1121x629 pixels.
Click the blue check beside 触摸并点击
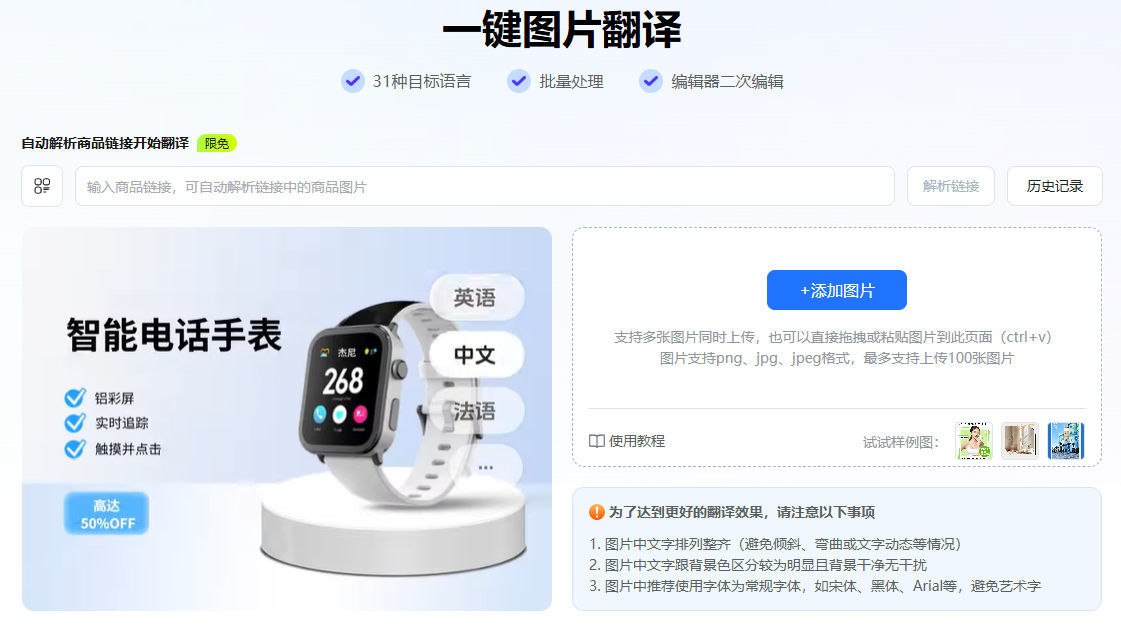point(75,449)
